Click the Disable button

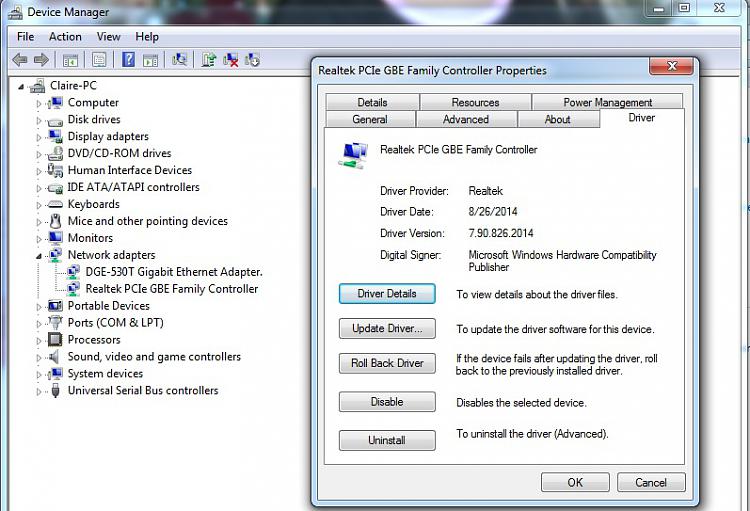click(387, 402)
